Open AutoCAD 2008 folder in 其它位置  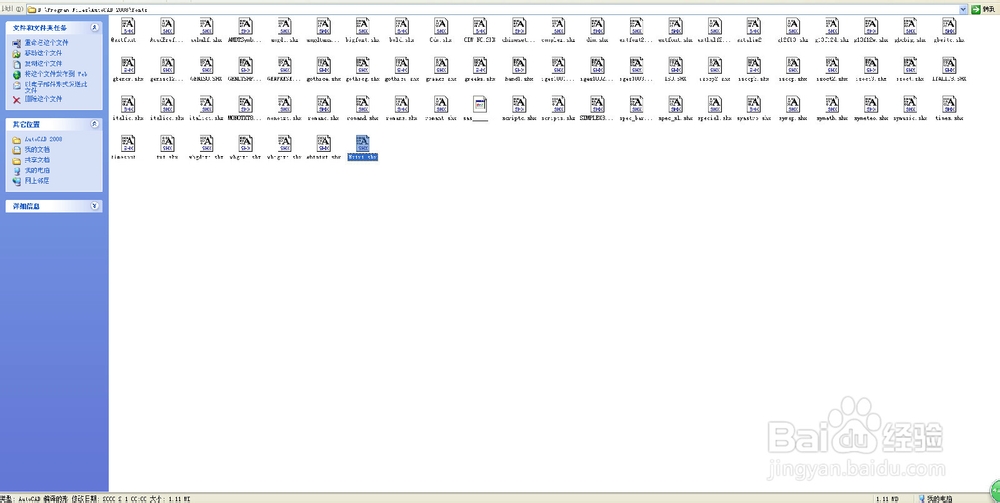point(43,139)
